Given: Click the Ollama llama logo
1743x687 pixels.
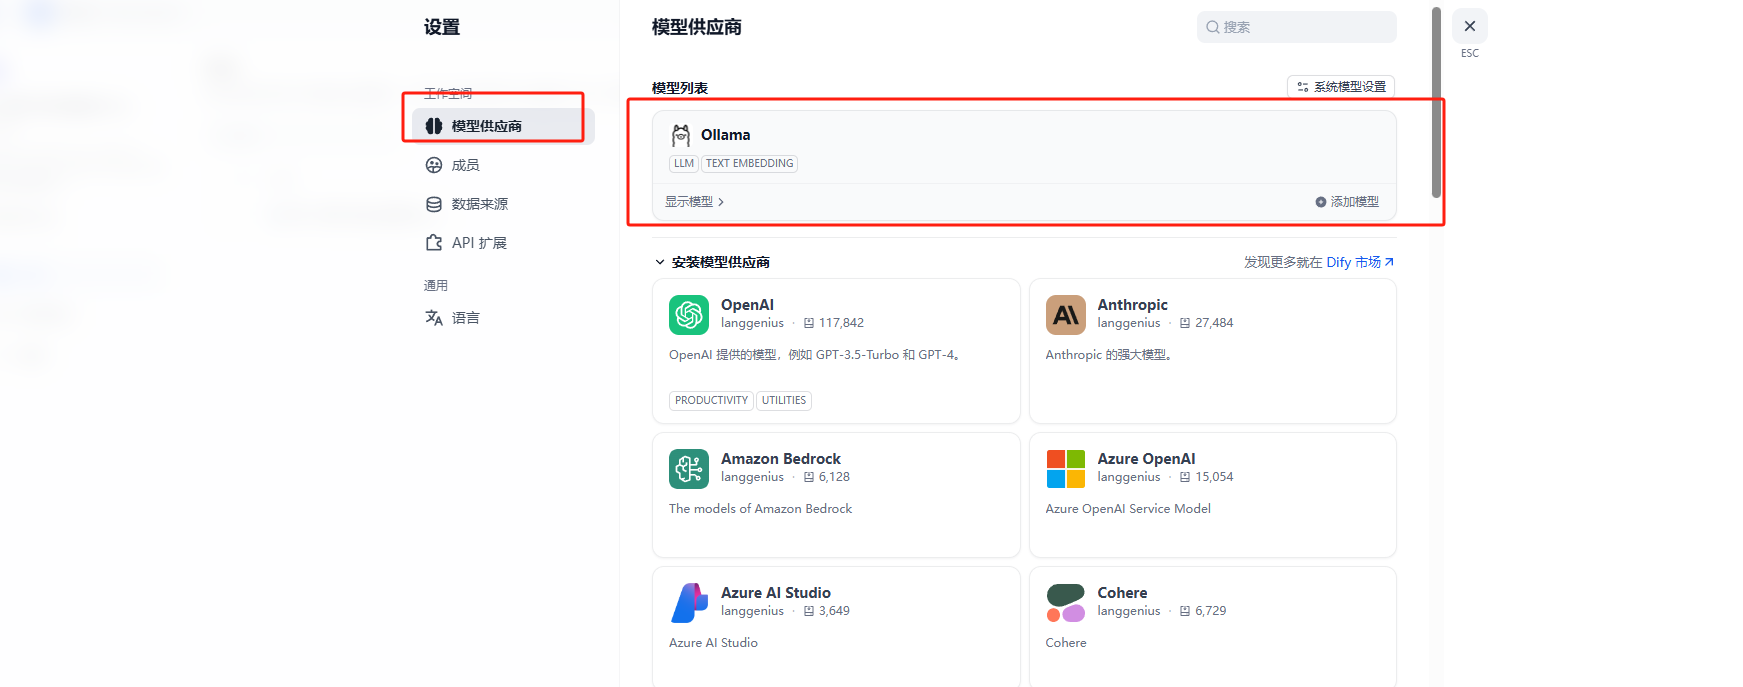Looking at the screenshot, I should [x=681, y=135].
